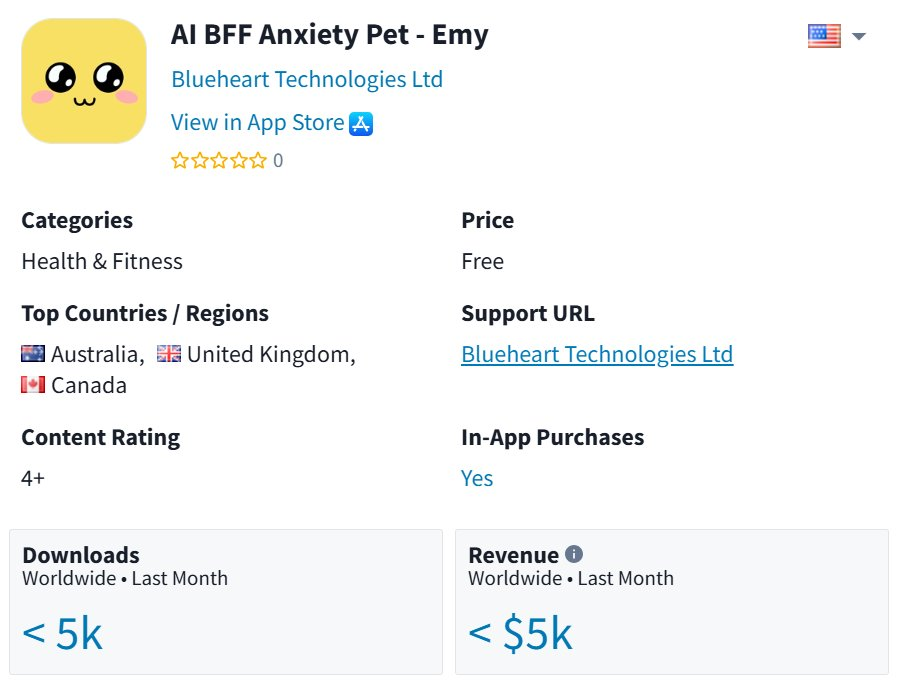Click the Emy yellow app icon

point(84,81)
